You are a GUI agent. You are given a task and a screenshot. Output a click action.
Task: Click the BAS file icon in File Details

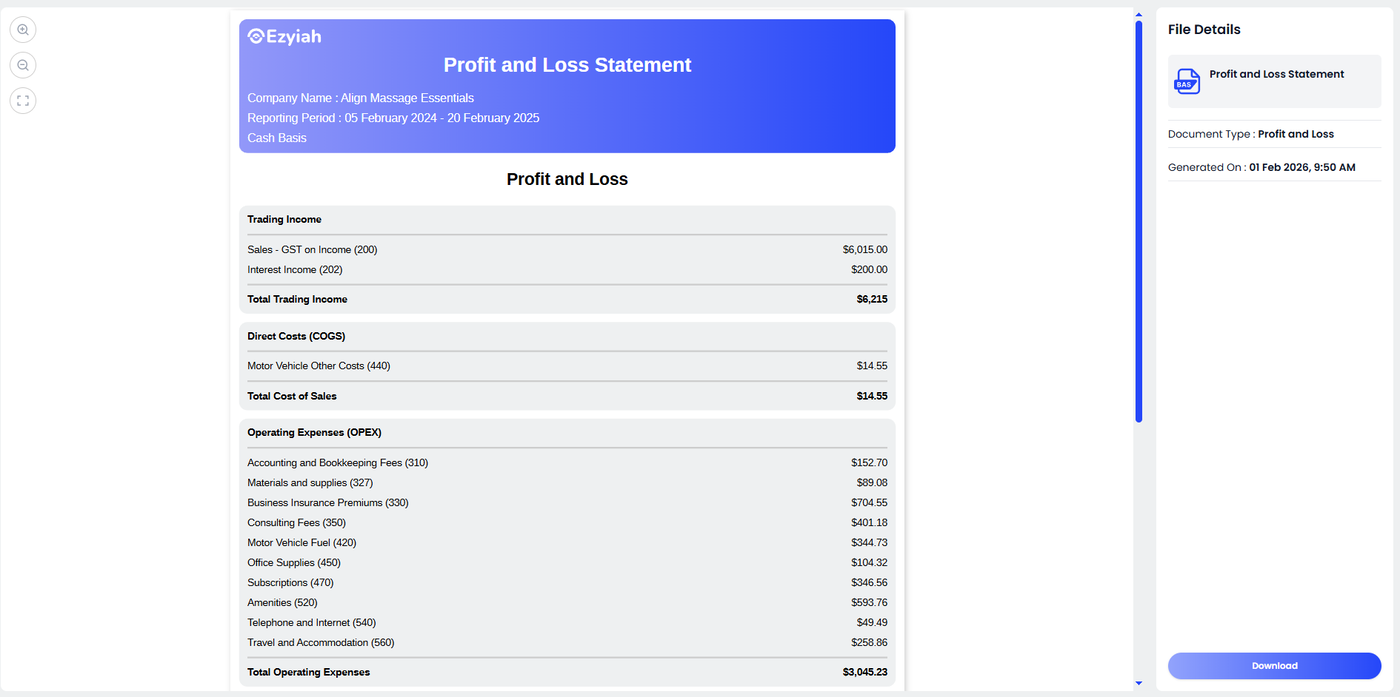point(1187,82)
